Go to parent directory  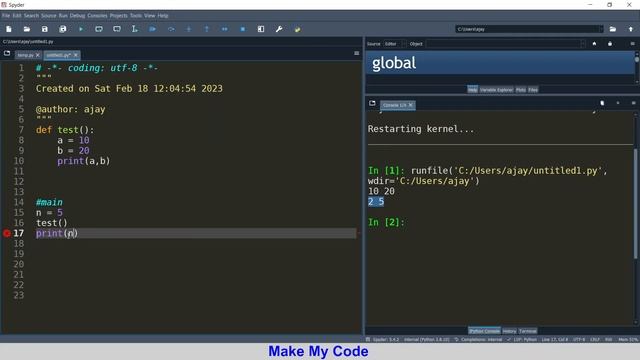point(631,29)
